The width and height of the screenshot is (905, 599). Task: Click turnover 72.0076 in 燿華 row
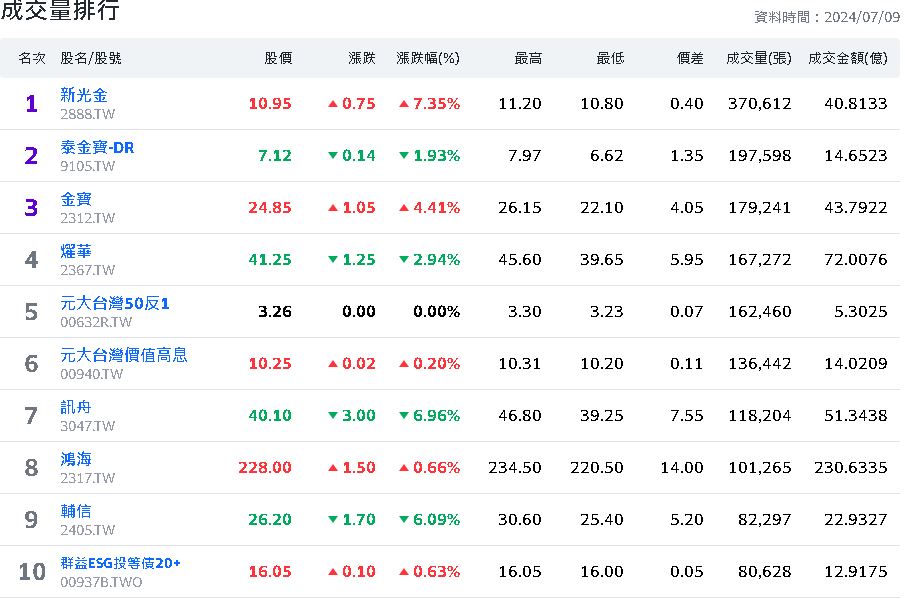(856, 260)
